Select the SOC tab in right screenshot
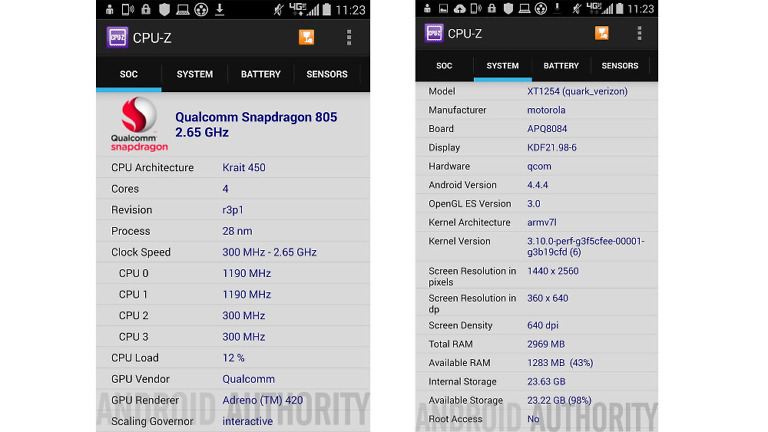Image resolution: width=768 pixels, height=432 pixels. pyautogui.click(x=444, y=66)
